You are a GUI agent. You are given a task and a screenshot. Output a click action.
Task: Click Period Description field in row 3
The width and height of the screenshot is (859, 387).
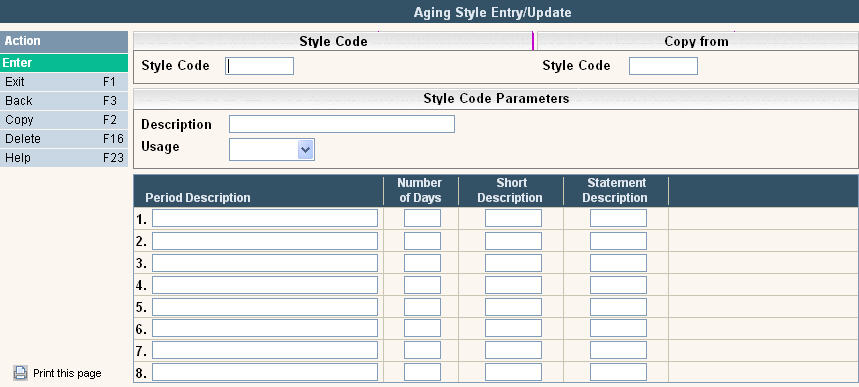[265, 263]
